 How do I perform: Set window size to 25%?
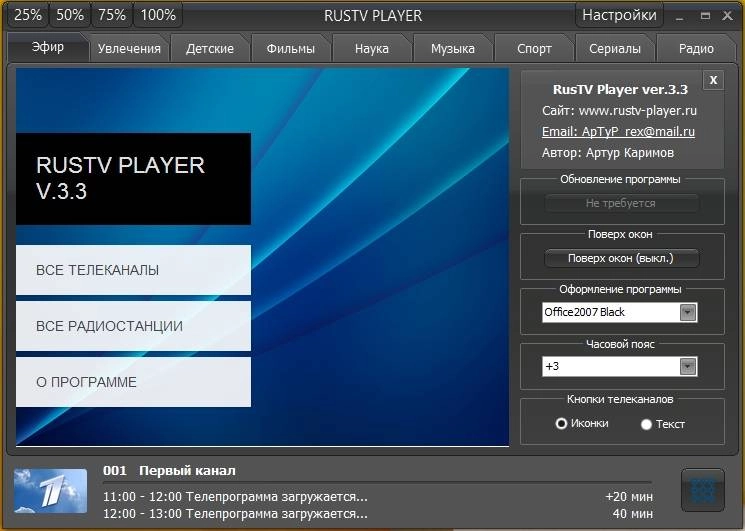coord(28,15)
